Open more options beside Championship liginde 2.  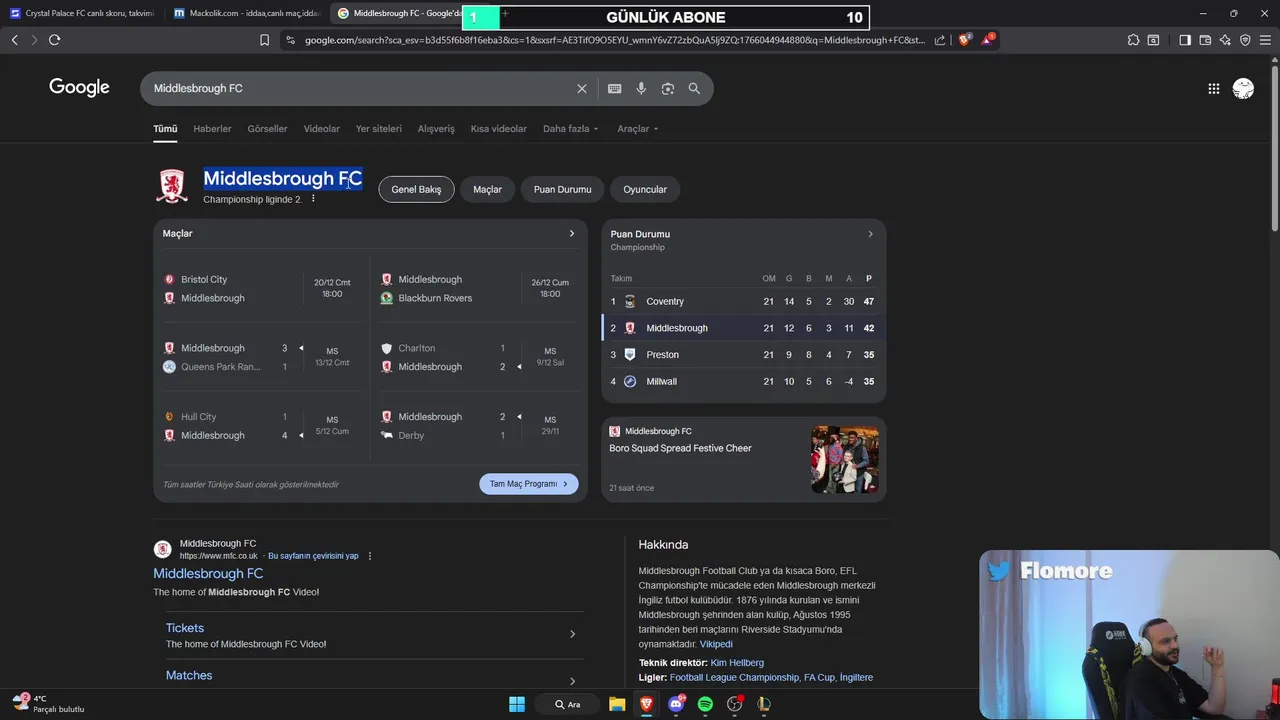313,199
